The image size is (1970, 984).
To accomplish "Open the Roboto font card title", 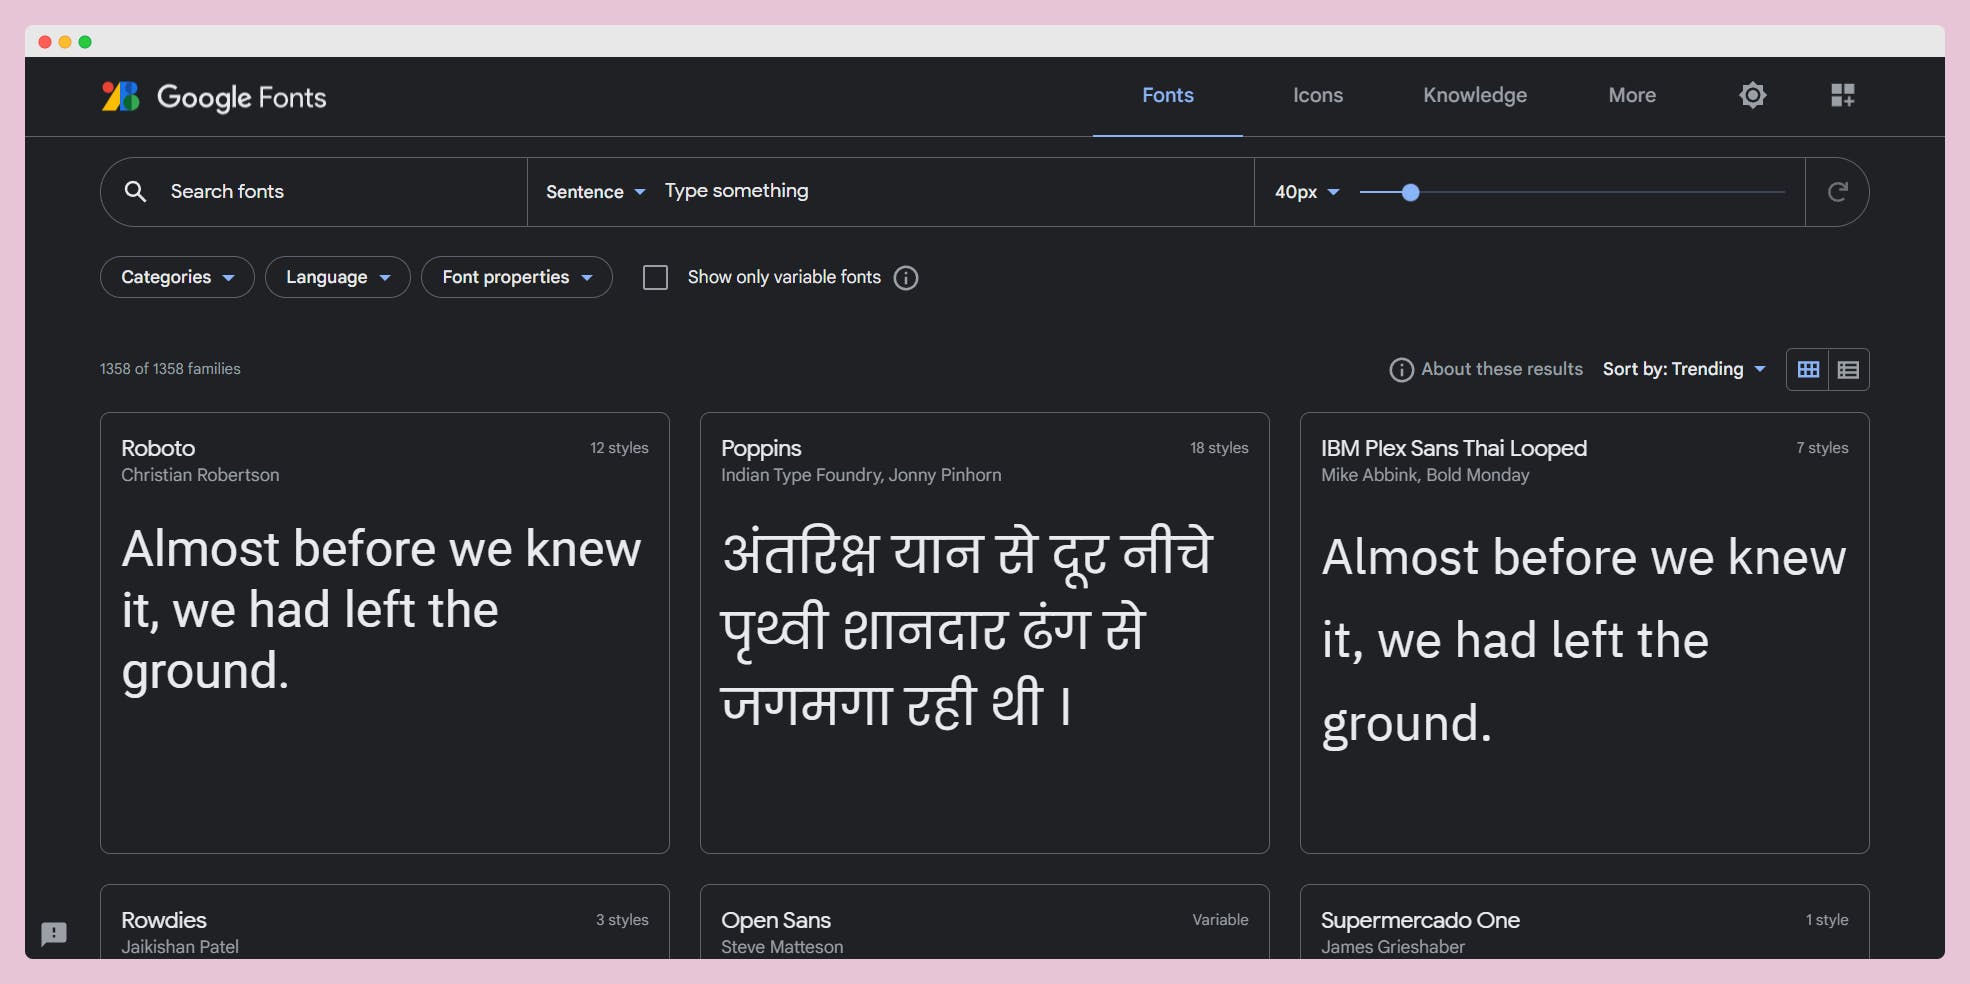I will coord(158,448).
